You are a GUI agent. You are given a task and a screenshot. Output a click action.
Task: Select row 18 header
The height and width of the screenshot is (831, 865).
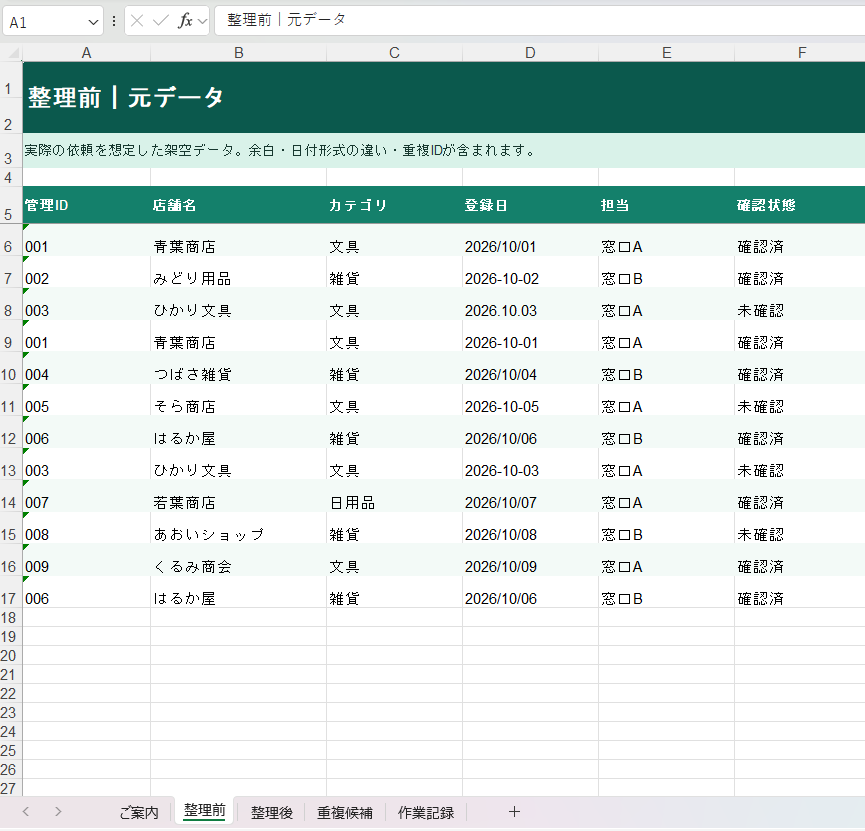(x=10, y=617)
